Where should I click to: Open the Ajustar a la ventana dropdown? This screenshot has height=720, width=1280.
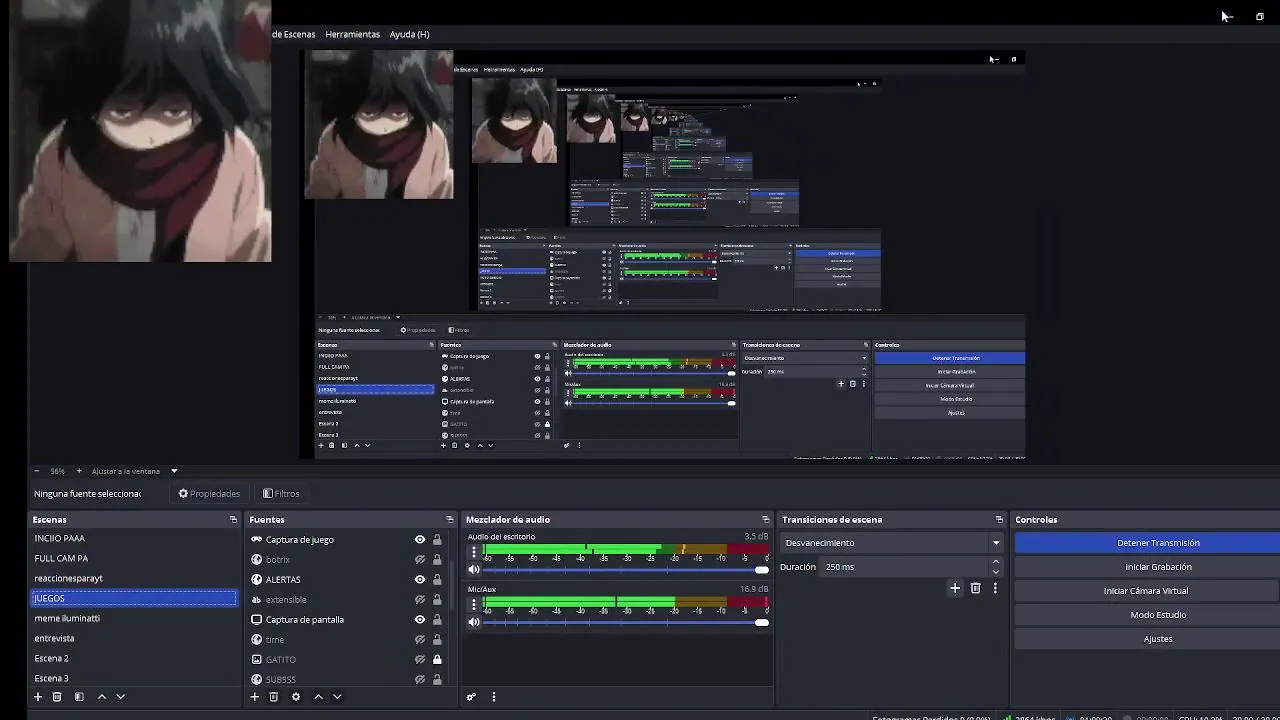pyautogui.click(x=135, y=471)
